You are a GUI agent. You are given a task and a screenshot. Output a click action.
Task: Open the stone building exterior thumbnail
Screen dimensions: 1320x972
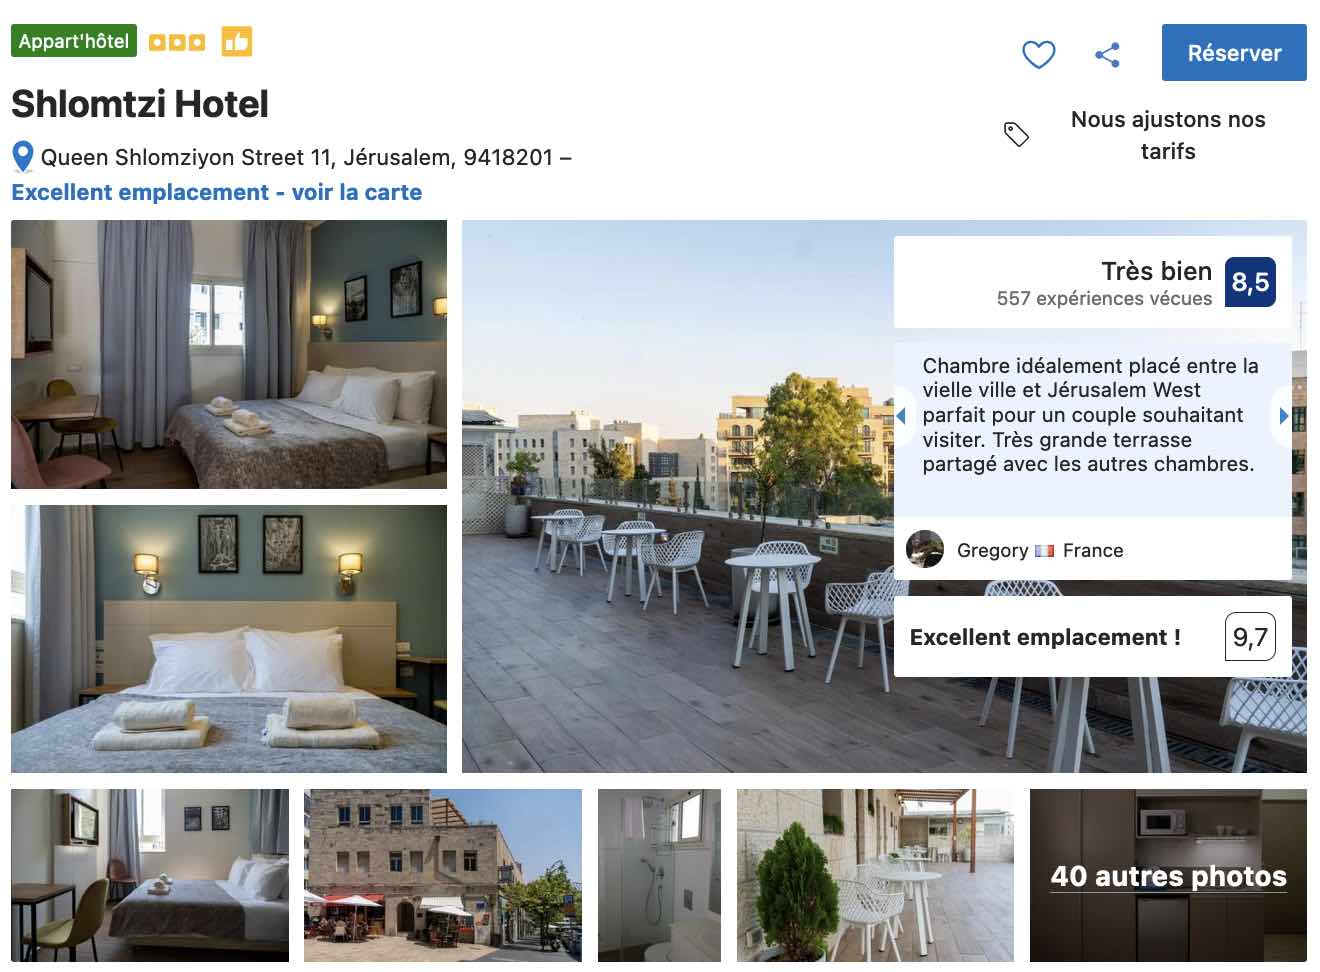point(443,876)
